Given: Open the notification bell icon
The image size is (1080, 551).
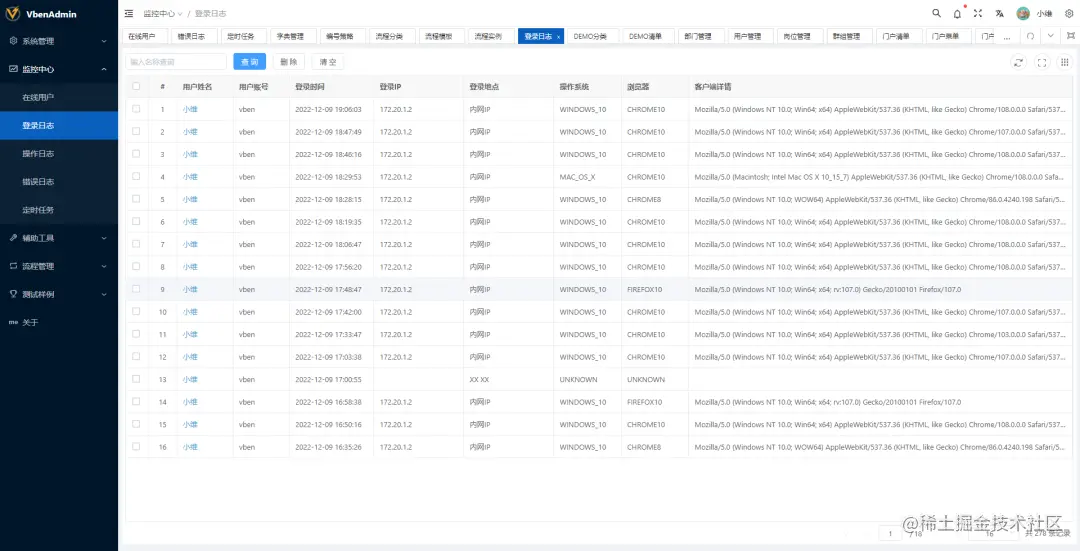Looking at the screenshot, I should point(957,14).
